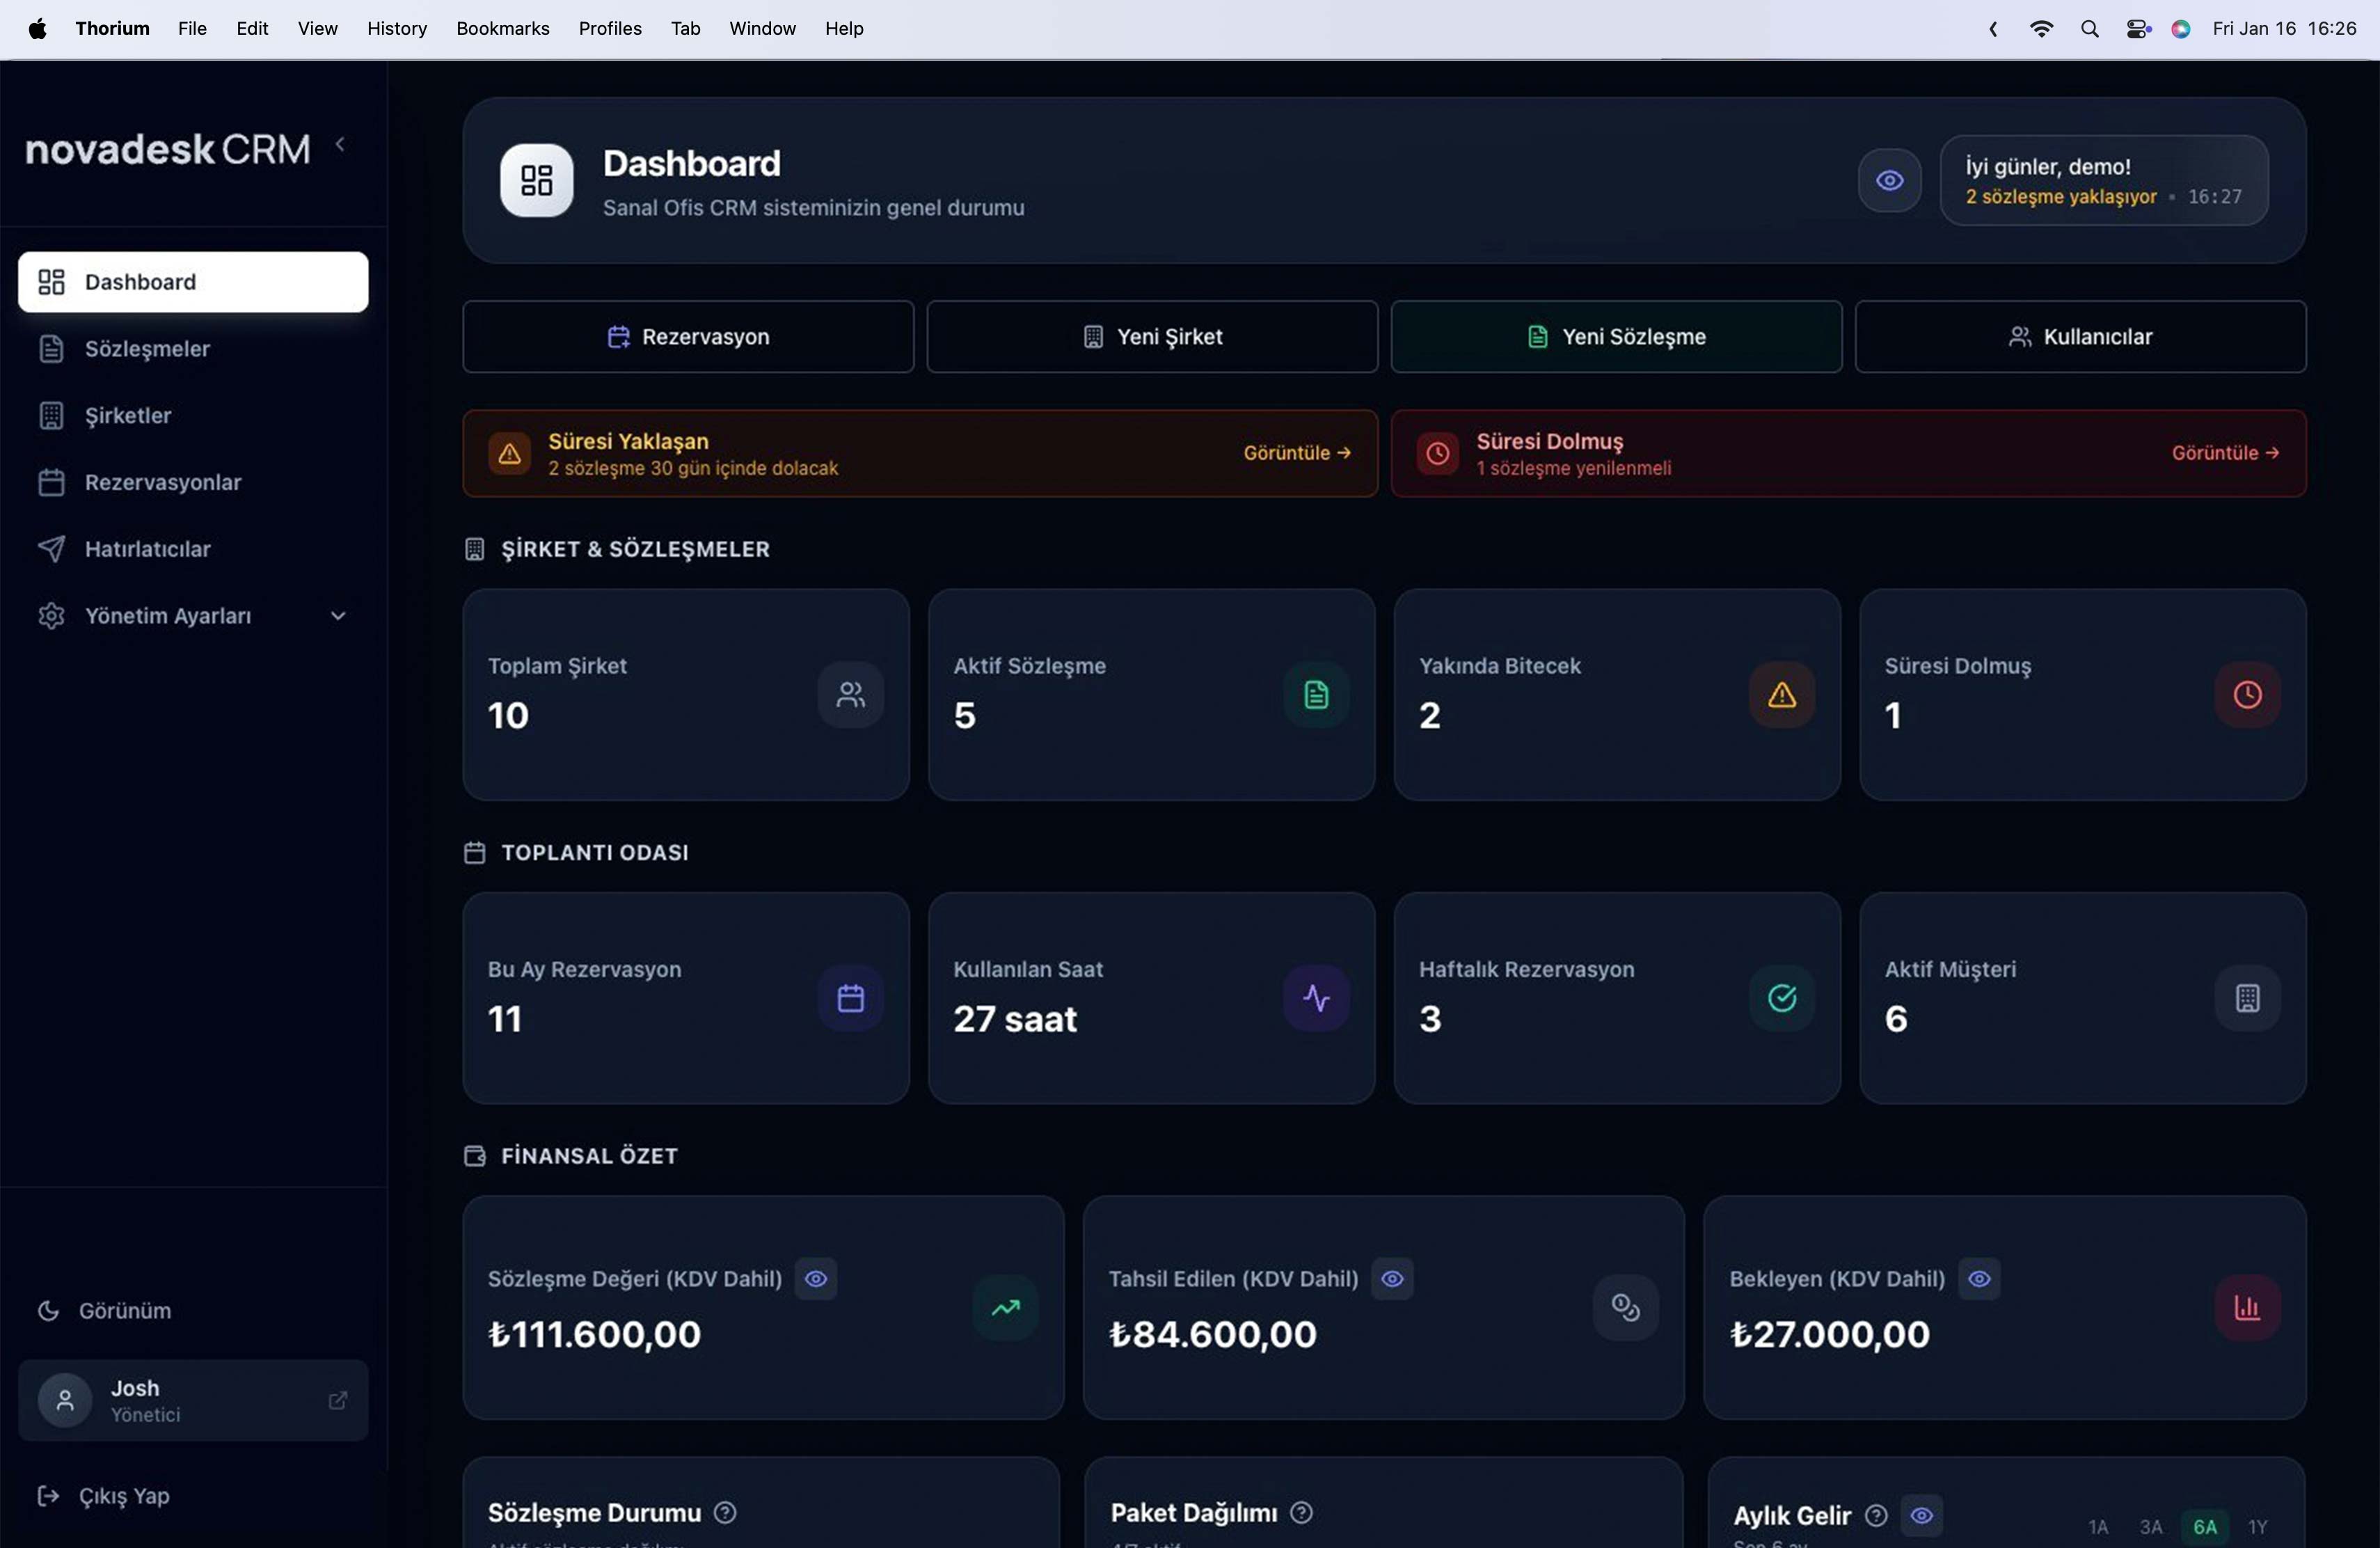Select the 1Y range for Aylık Gelir

click(2257, 1526)
